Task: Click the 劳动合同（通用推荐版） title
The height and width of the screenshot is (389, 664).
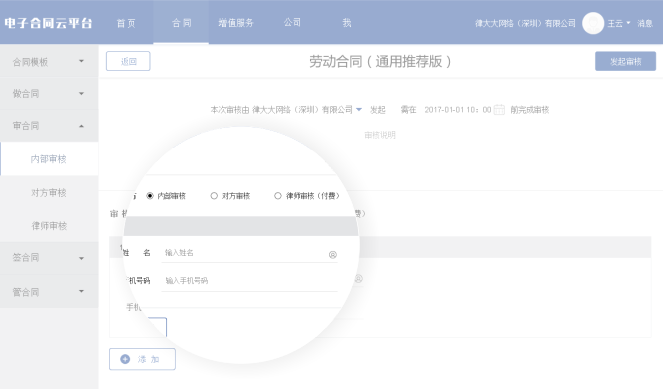Action: 380,61
